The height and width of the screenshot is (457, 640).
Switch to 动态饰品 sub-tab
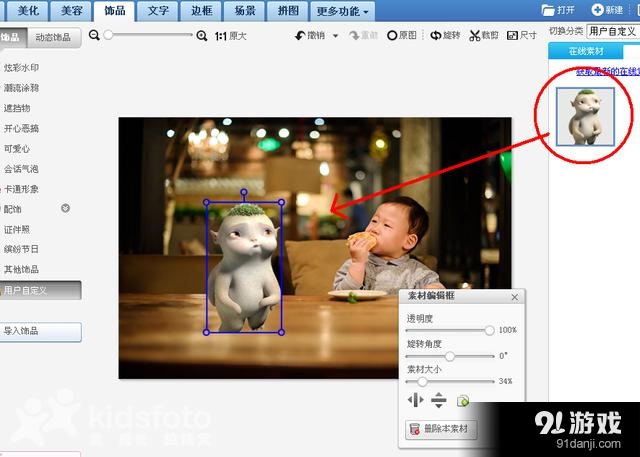point(53,38)
